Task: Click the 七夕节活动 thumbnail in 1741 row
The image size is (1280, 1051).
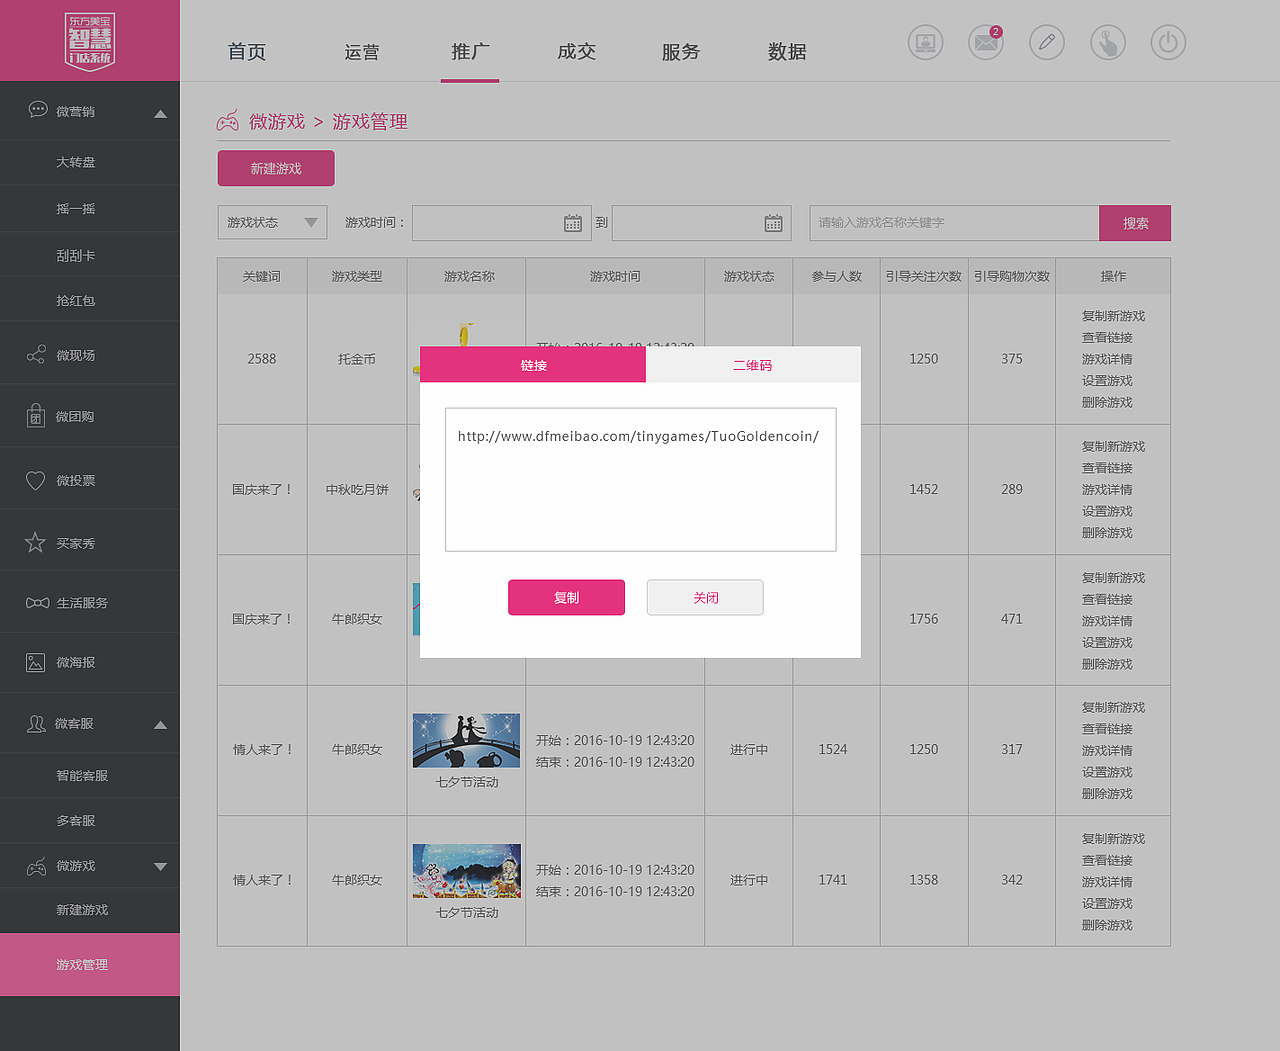Action: [467, 870]
